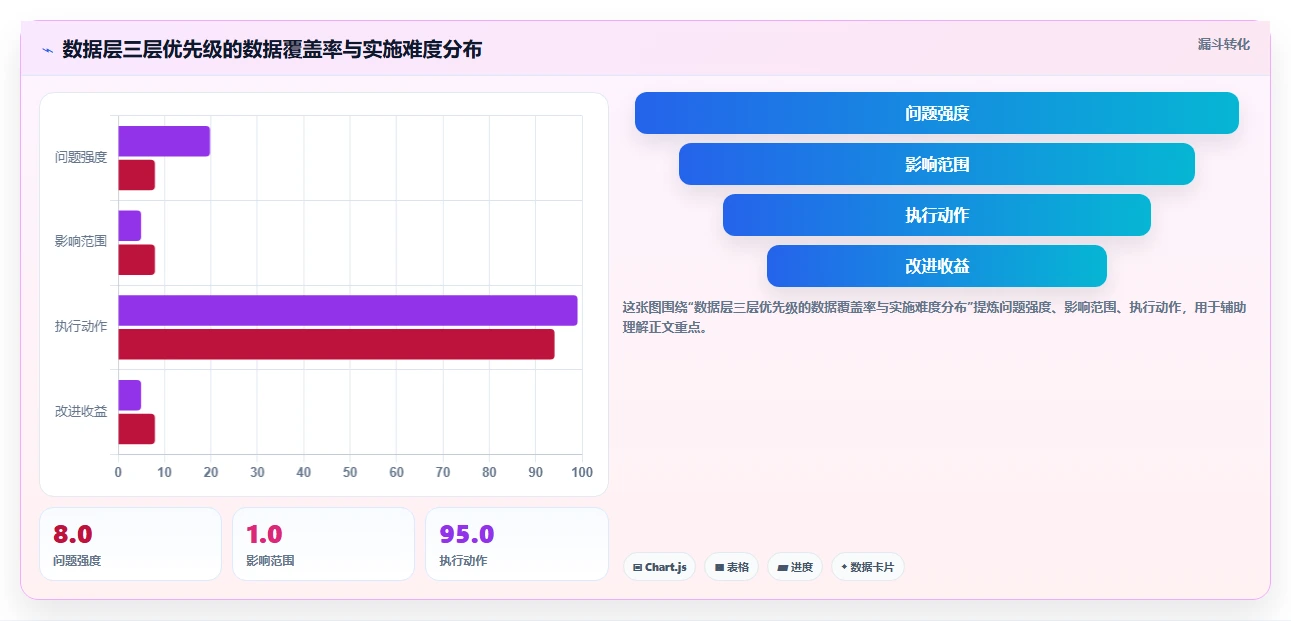Screen dimensions: 1291x621
Task: Click the 表格 tag chip
Action: (732, 567)
